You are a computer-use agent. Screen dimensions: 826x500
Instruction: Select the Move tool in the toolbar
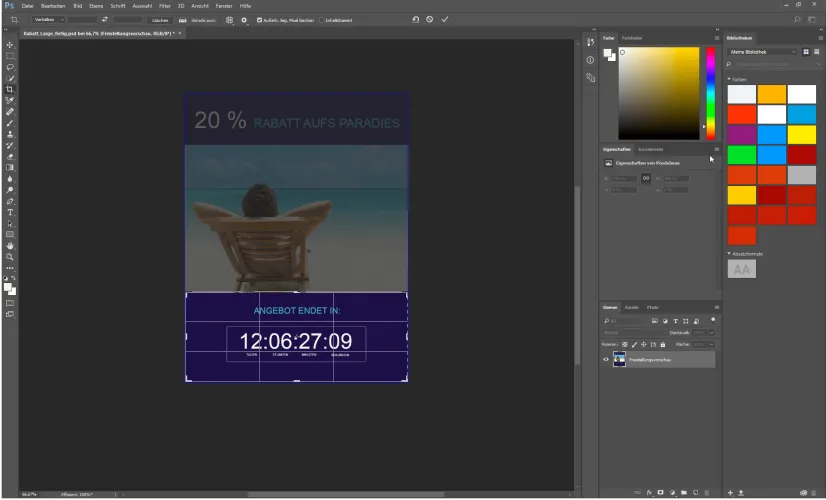[x=10, y=45]
